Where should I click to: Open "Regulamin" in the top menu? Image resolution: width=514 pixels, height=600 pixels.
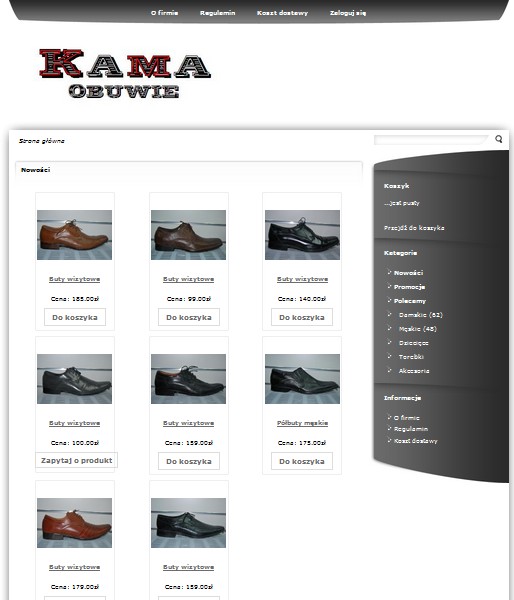click(217, 13)
